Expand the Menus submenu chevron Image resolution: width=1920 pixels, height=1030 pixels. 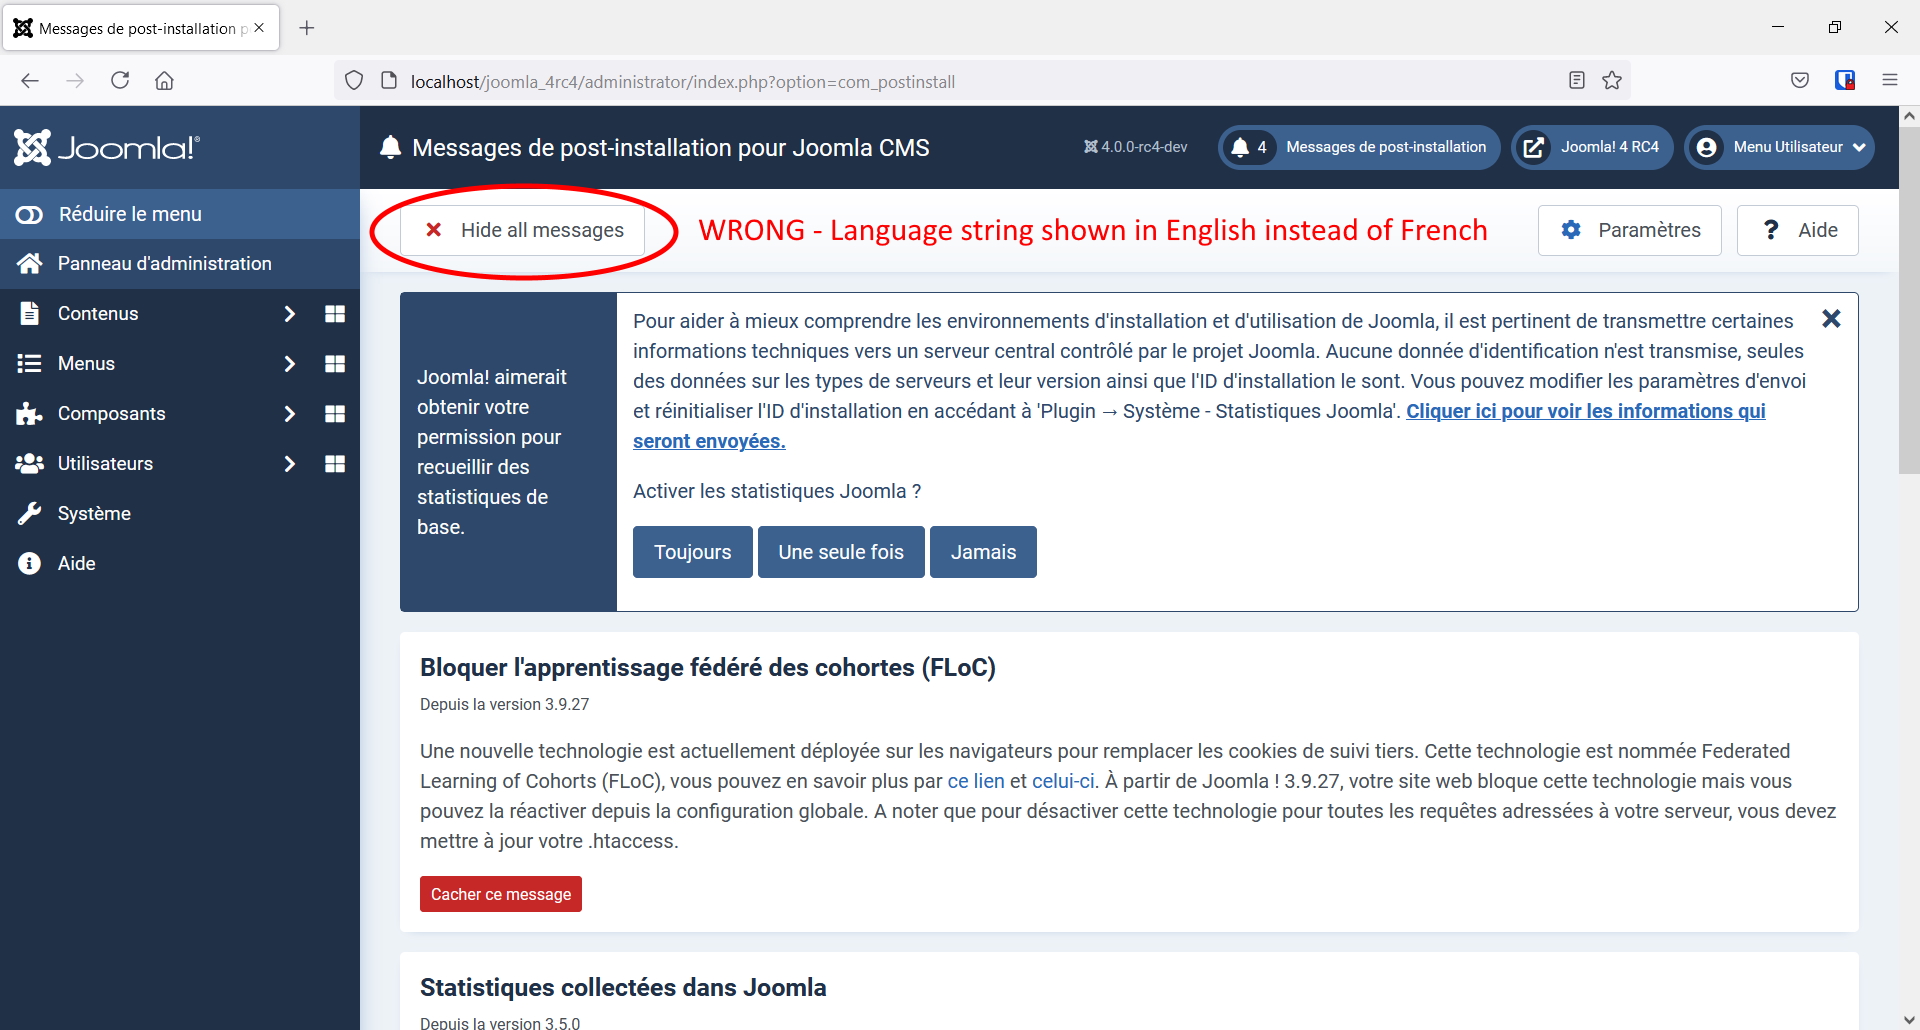pos(290,363)
